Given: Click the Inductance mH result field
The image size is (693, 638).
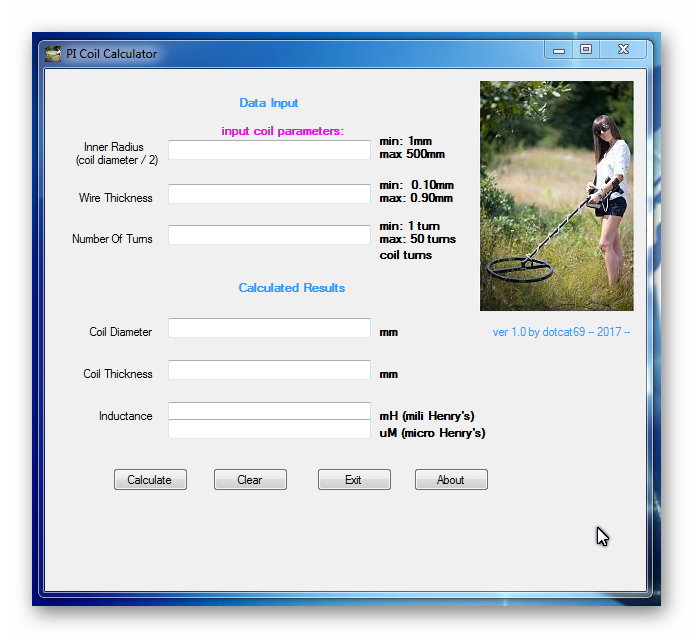Looking at the screenshot, I should 269,411.
